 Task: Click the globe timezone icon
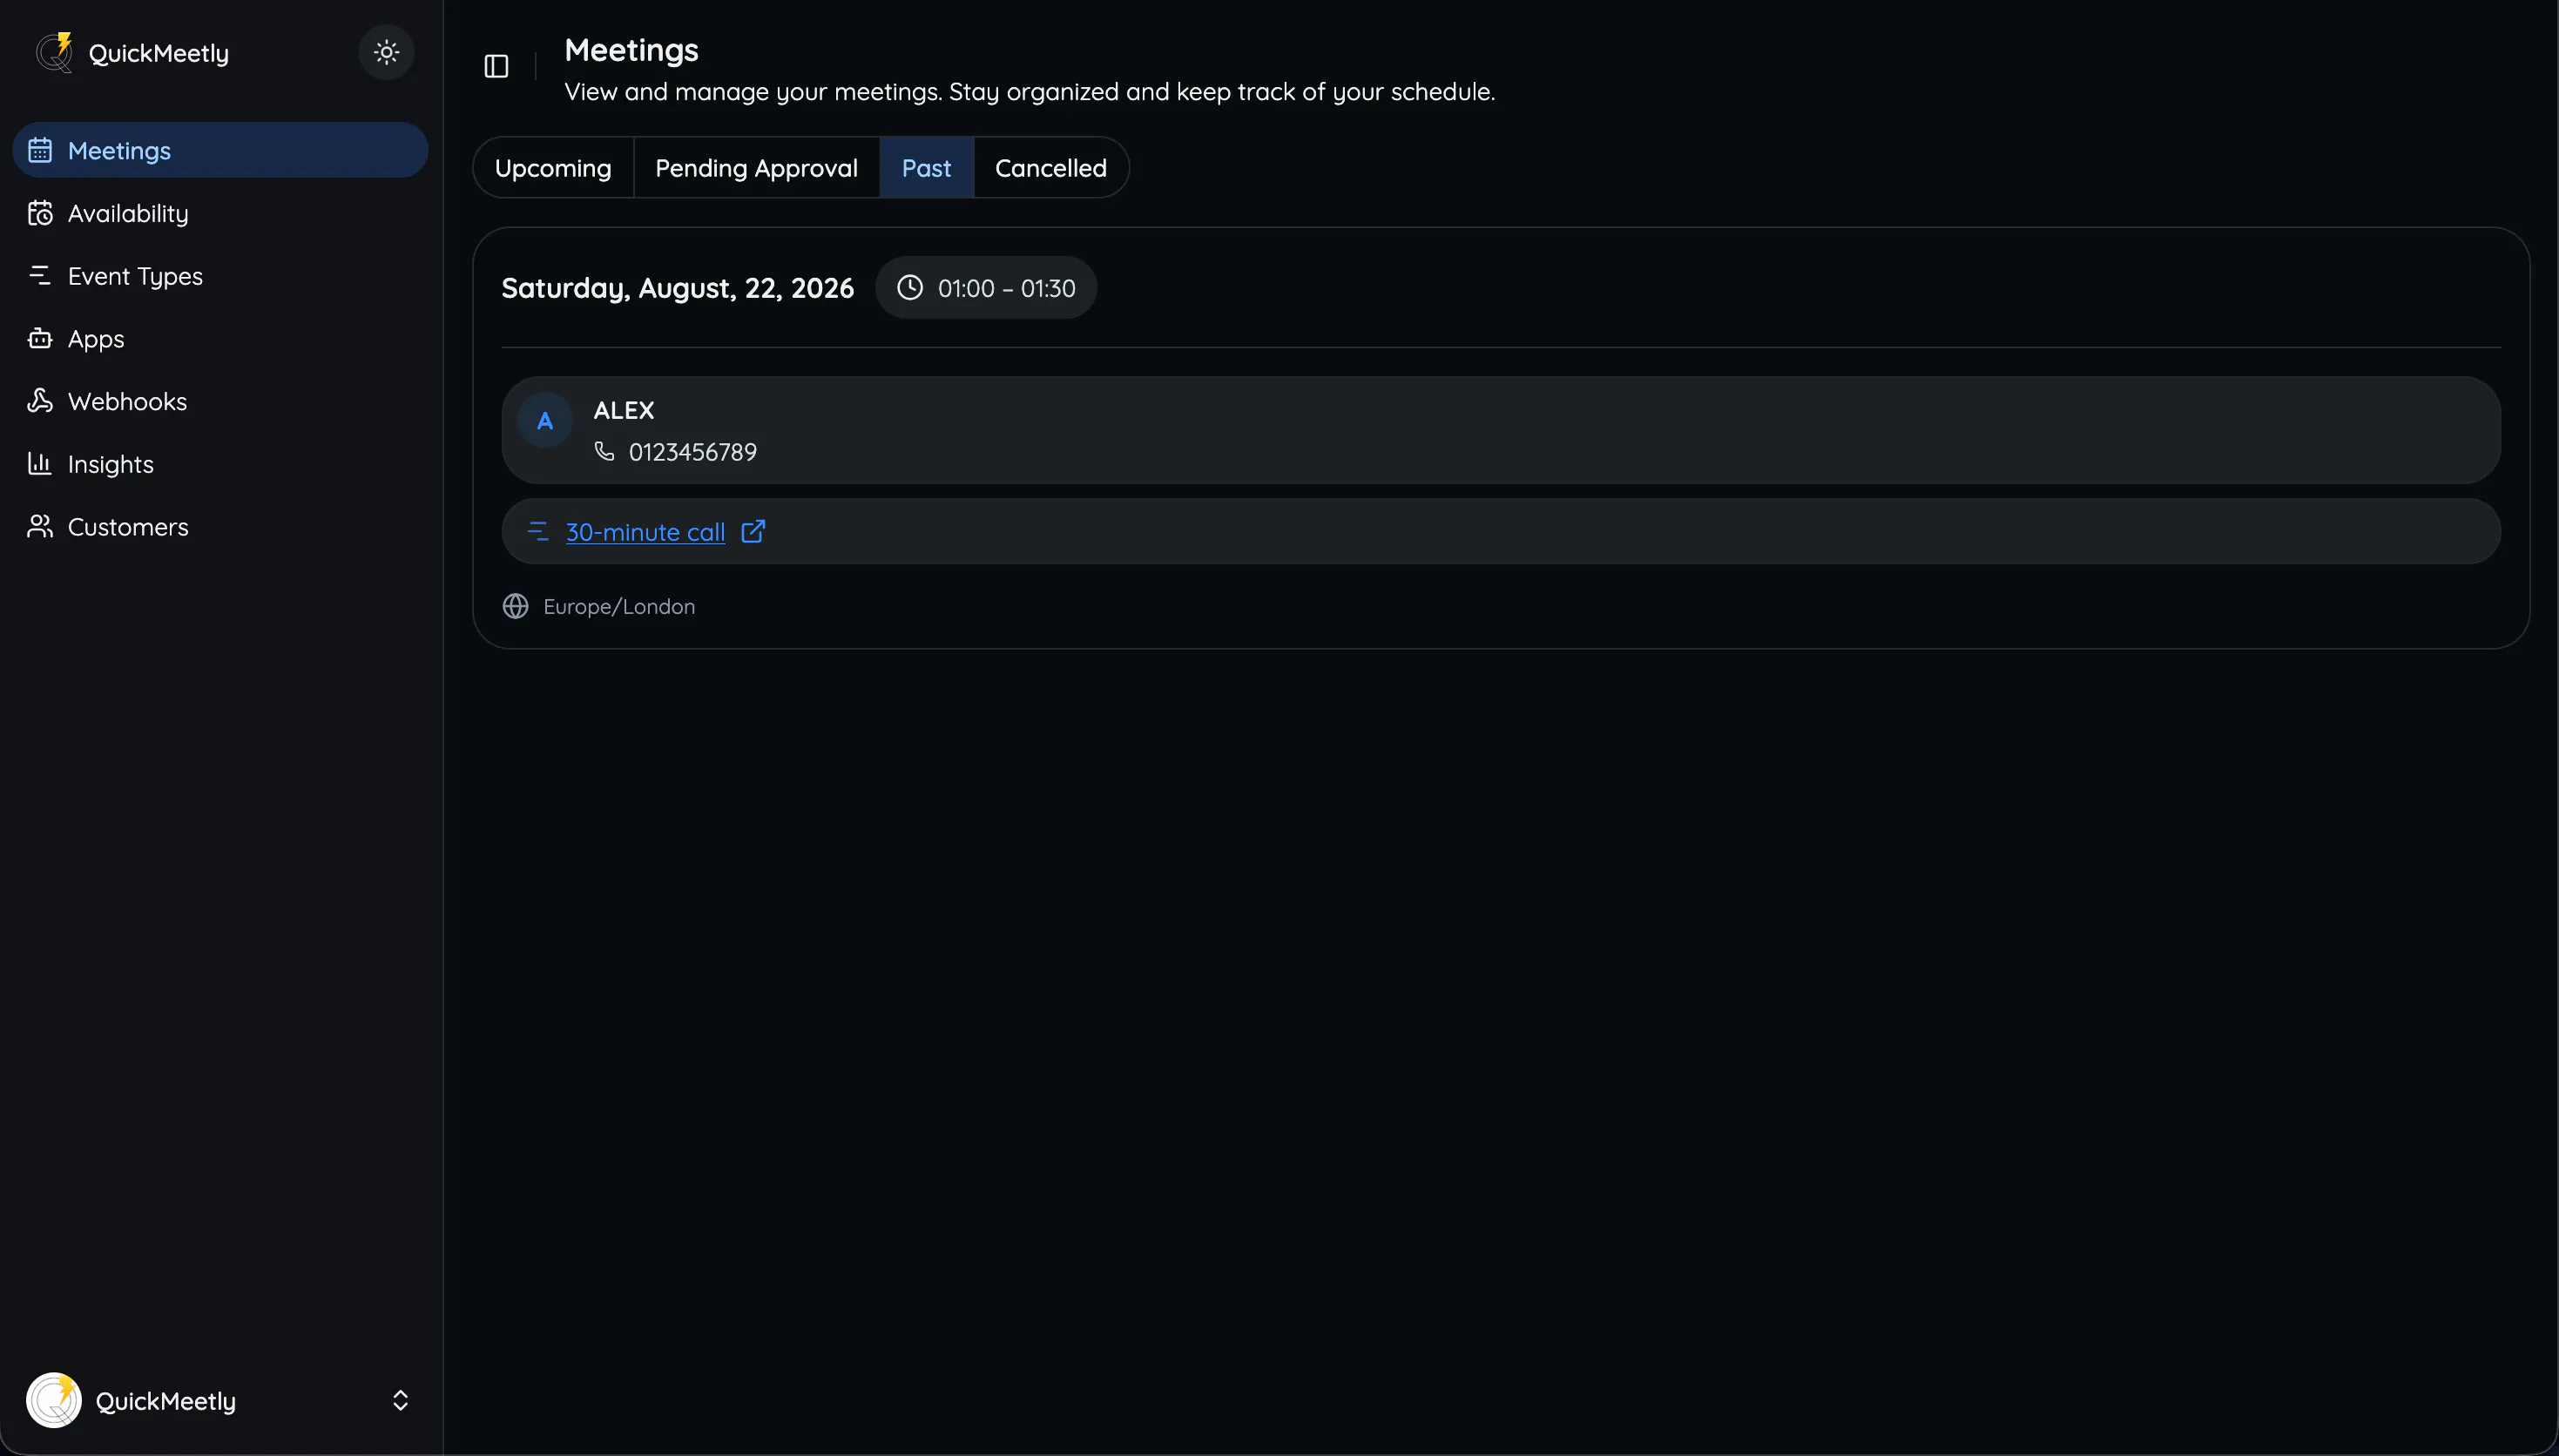pos(515,606)
